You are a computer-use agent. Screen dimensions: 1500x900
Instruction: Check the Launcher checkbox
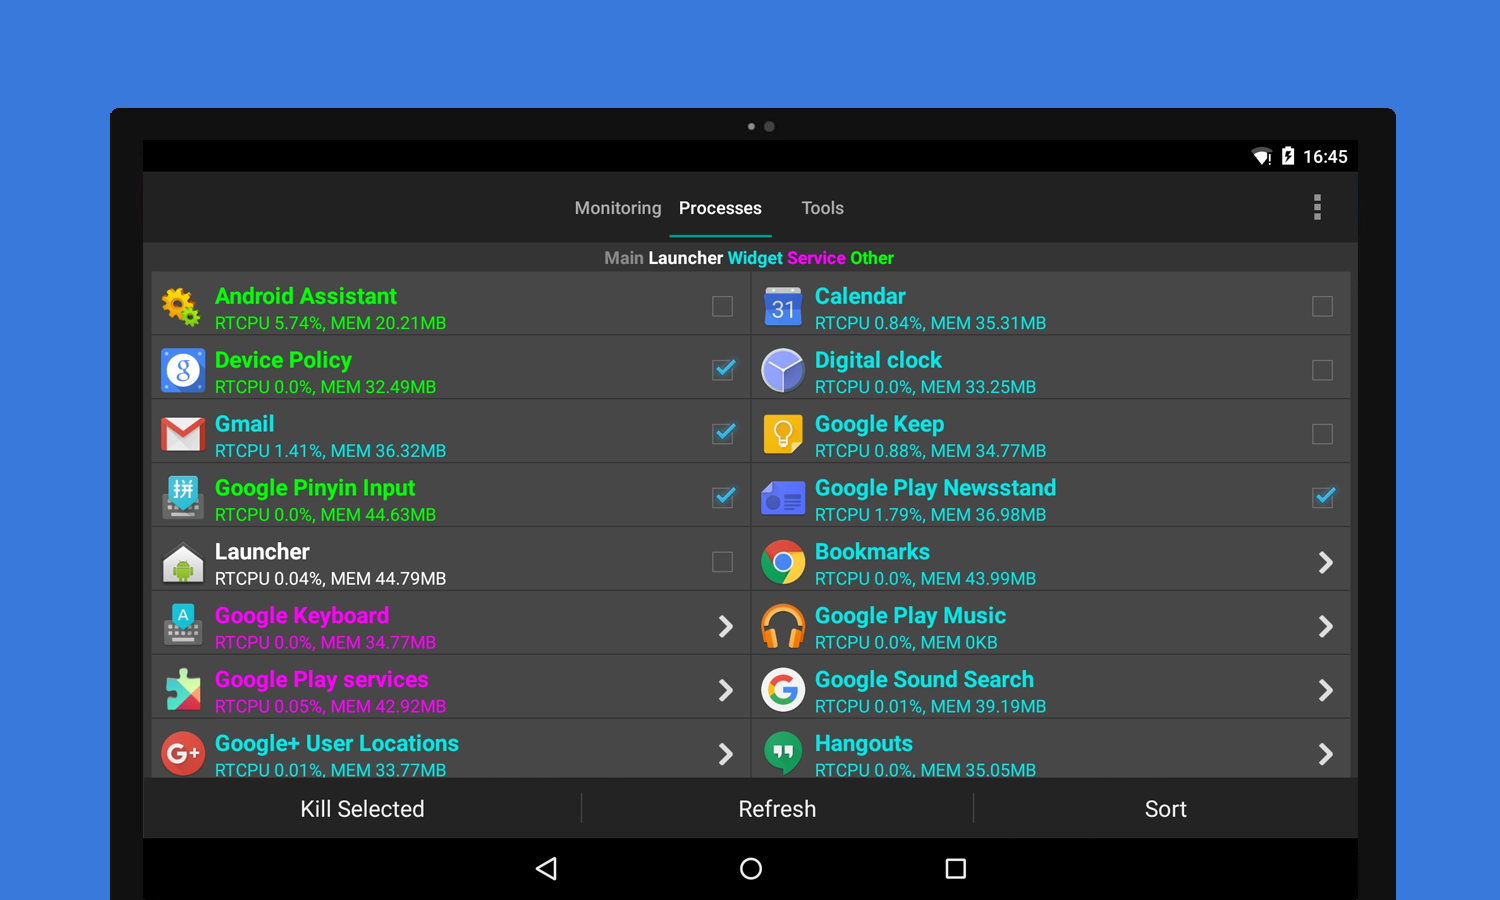point(722,562)
